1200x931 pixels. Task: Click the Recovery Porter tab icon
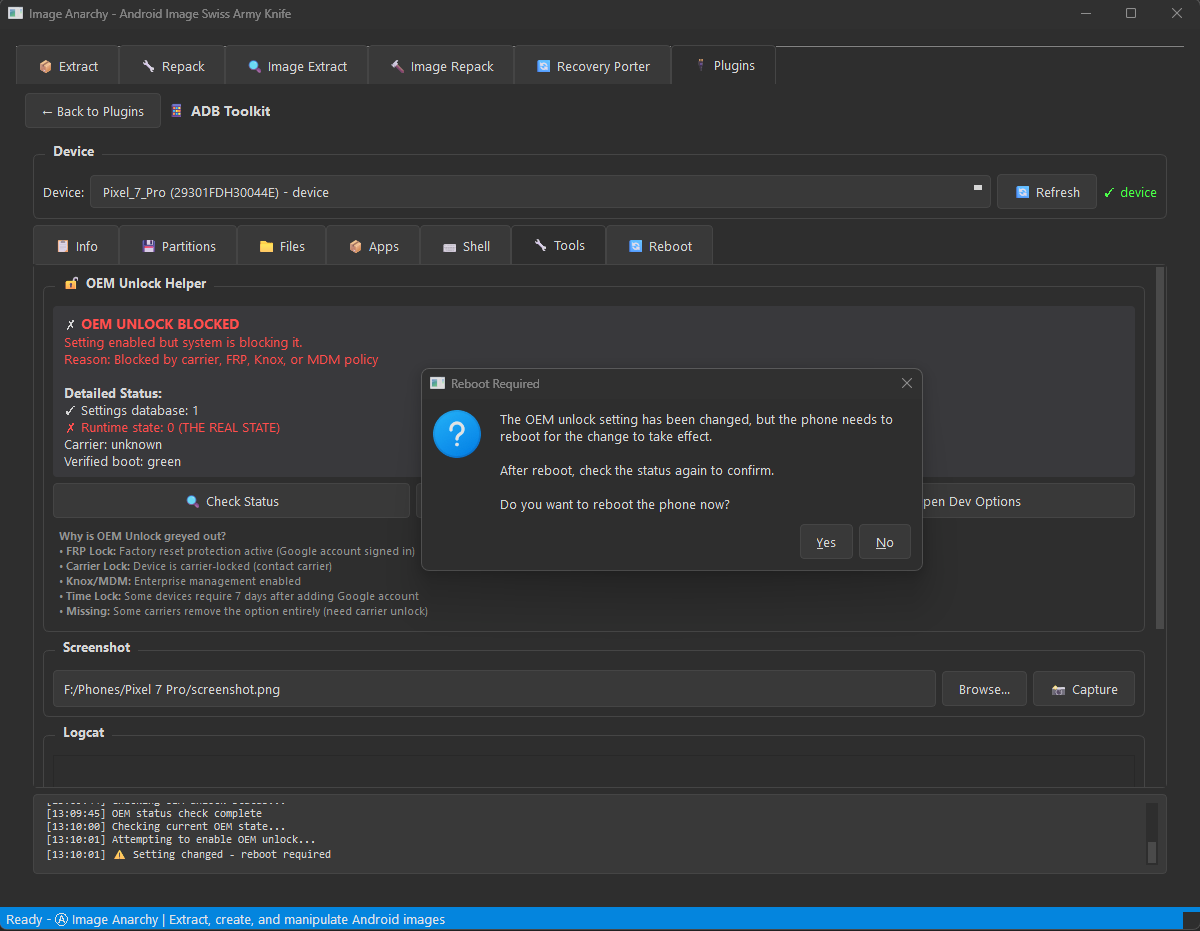[x=543, y=65]
